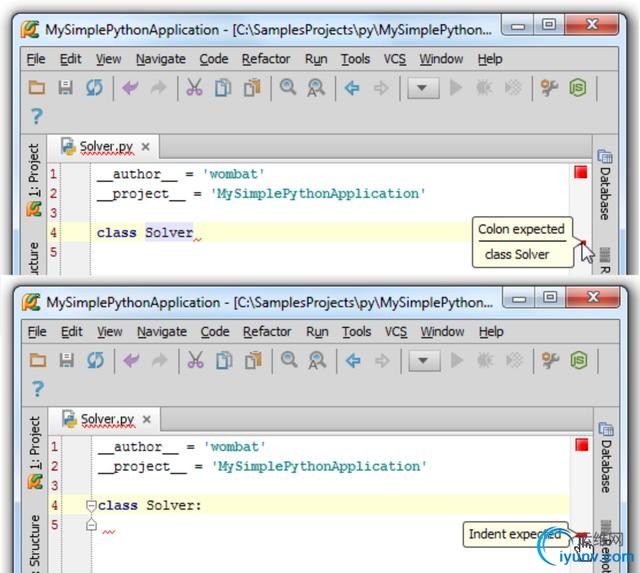Click the Back navigation arrow in the lower toolbar
Screen dimensions: 640x573
point(353,360)
